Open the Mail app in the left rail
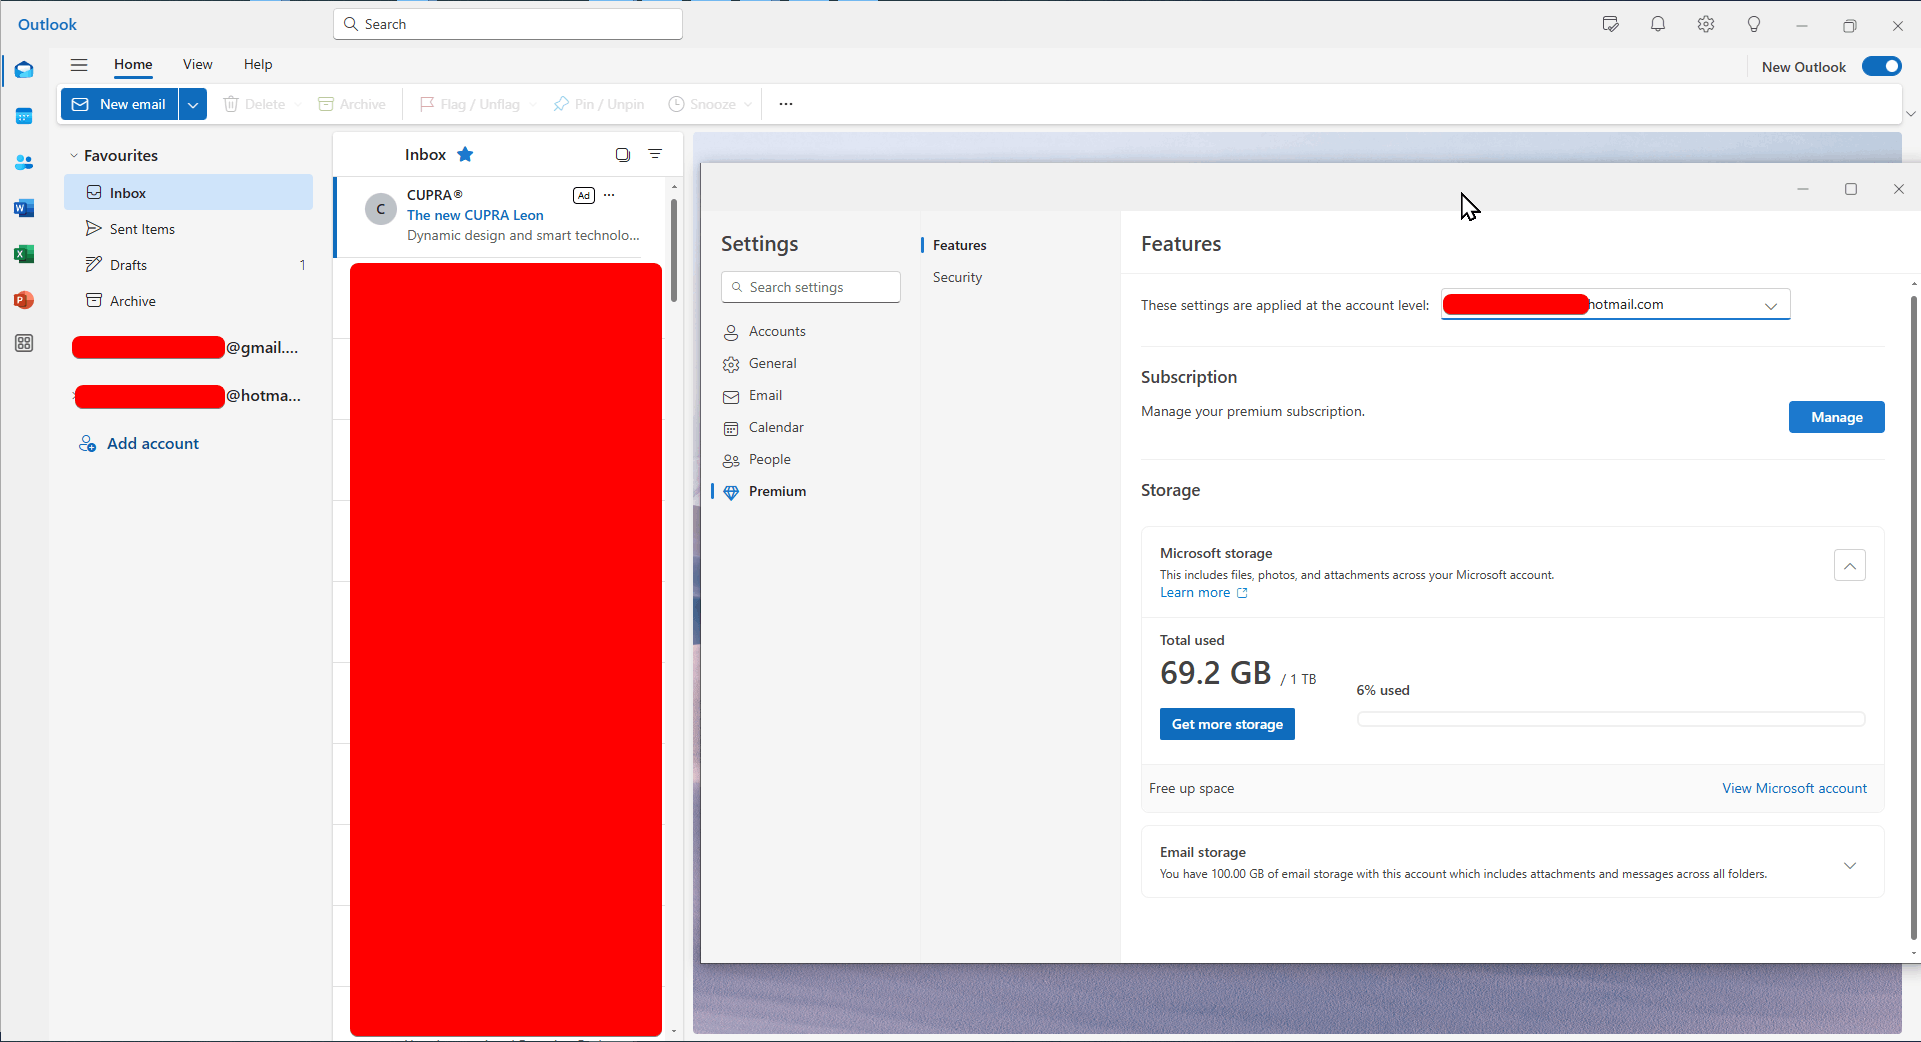Viewport: 1921px width, 1042px height. [24, 70]
